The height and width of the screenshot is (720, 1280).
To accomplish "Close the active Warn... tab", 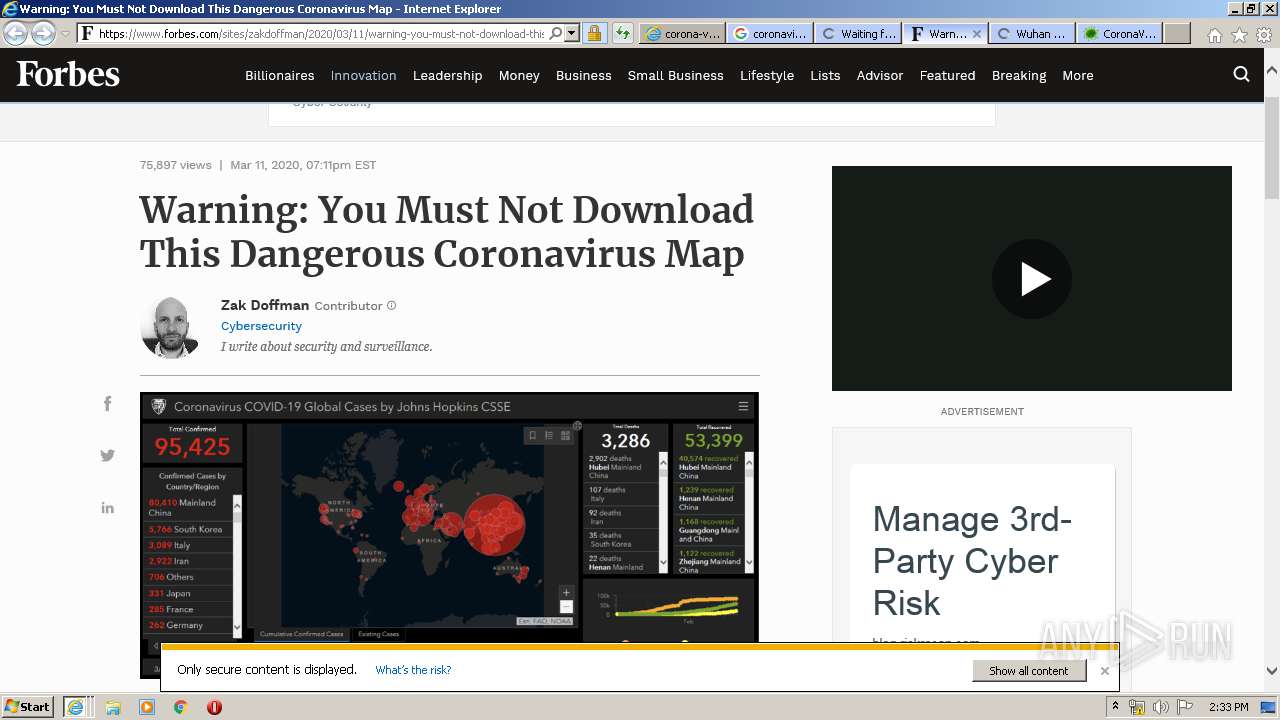I will coord(977,33).
